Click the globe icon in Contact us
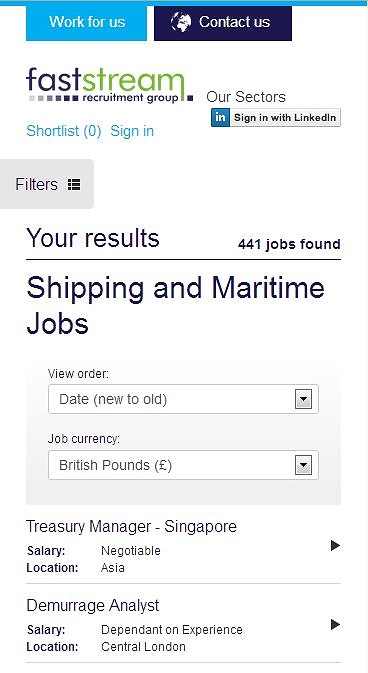 [x=181, y=21]
